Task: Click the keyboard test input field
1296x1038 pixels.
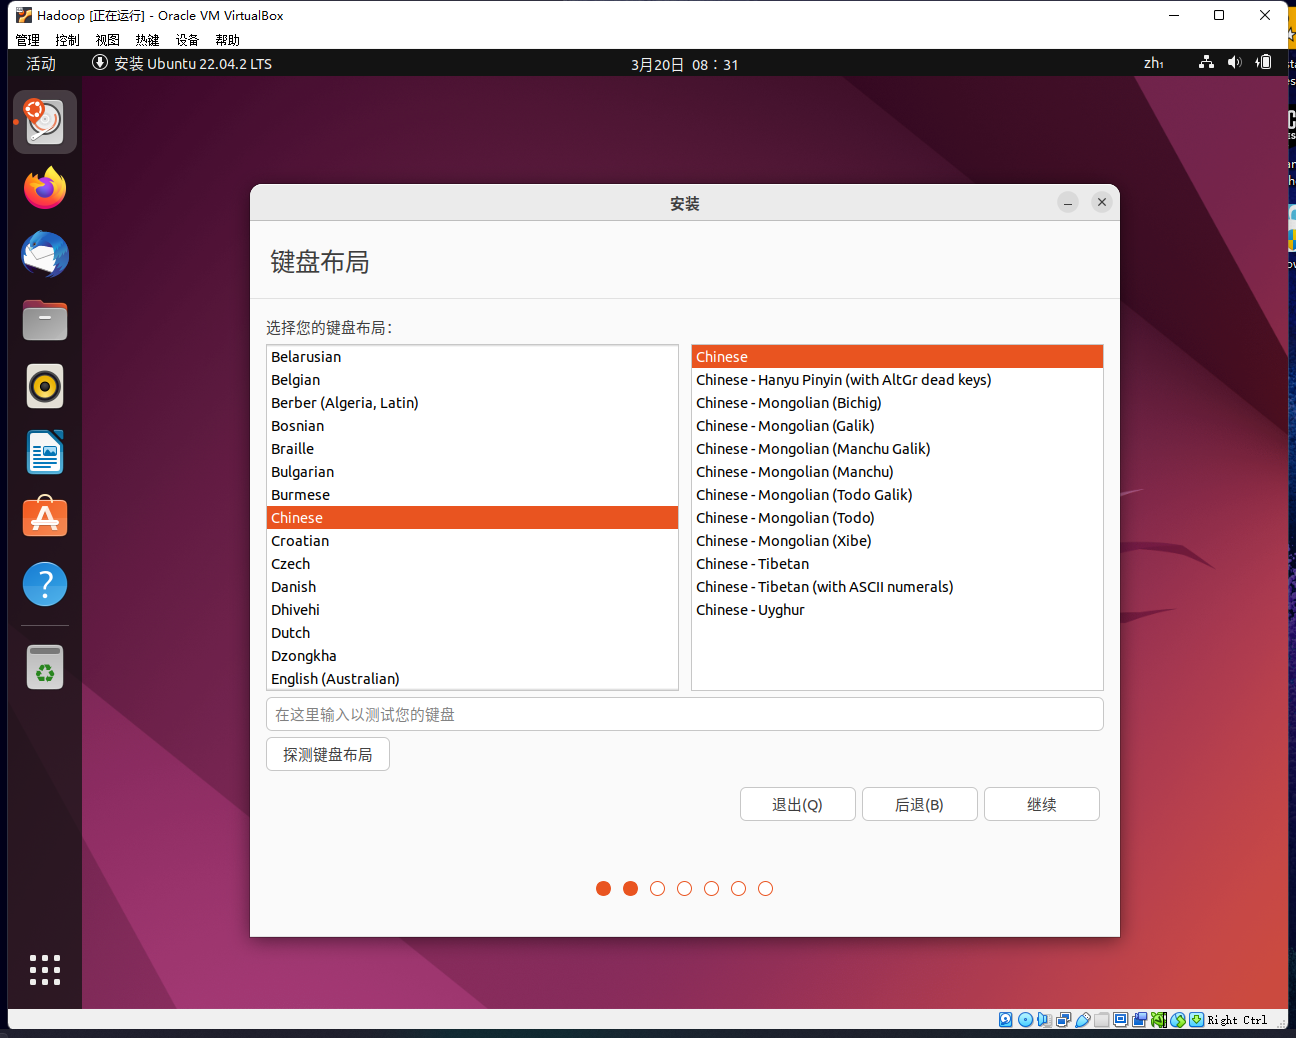Action: tap(685, 714)
